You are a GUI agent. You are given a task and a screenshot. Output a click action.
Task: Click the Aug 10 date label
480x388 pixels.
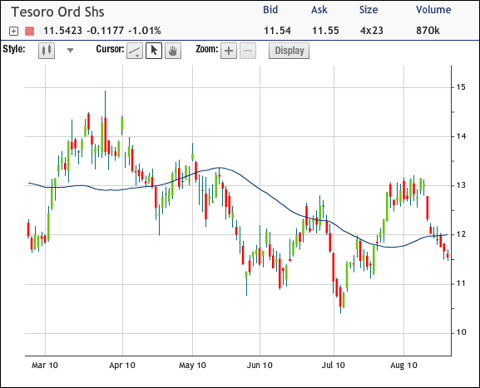[x=404, y=365]
